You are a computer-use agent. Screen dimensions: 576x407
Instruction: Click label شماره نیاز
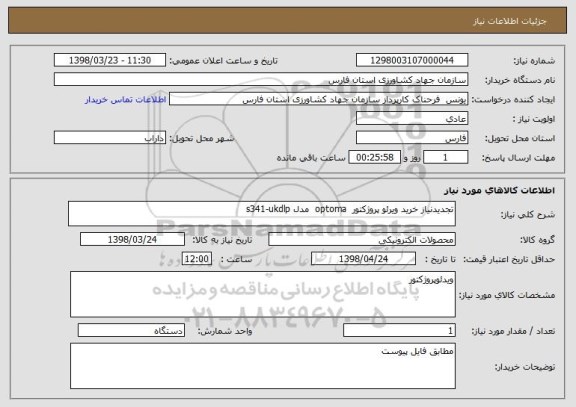tap(534, 61)
